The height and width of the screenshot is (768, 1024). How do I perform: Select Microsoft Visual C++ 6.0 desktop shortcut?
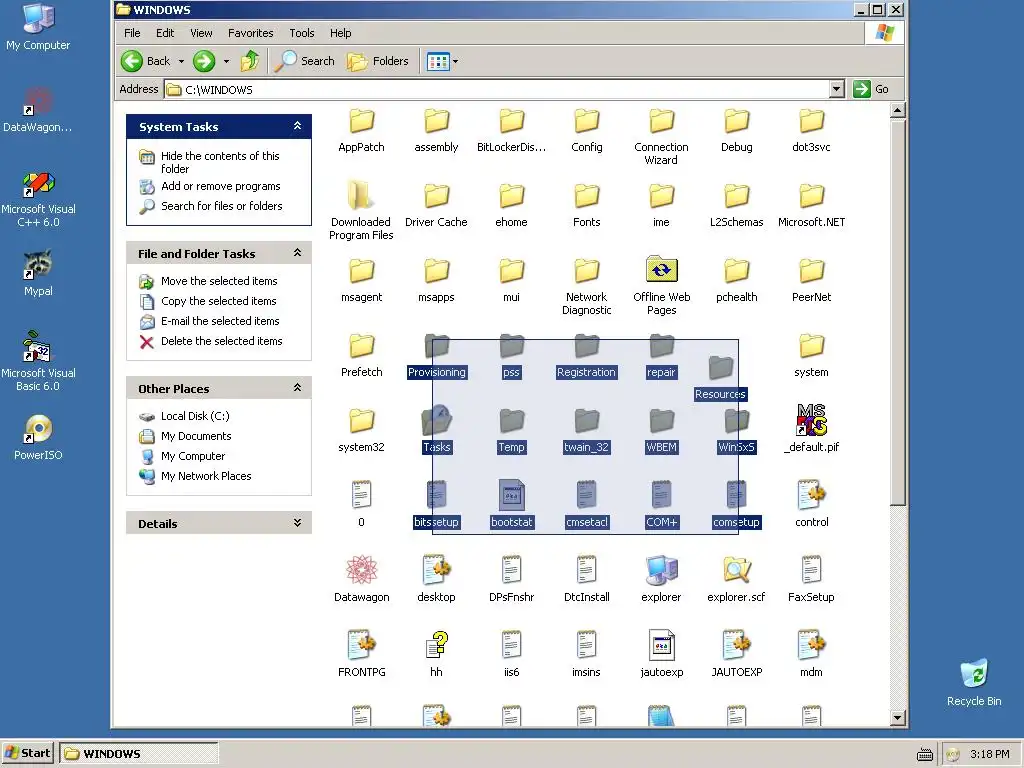click(38, 200)
